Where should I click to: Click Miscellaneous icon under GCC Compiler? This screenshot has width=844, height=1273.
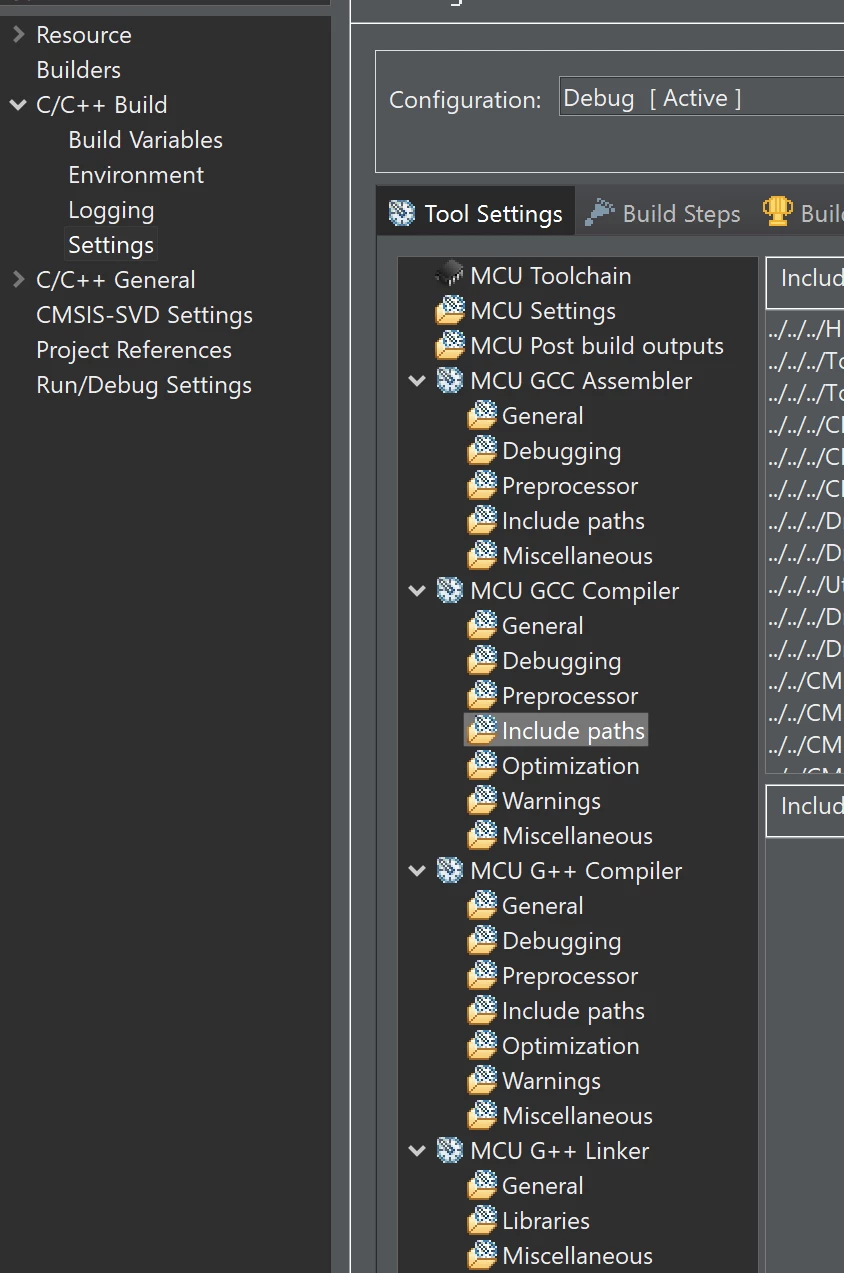coord(483,835)
